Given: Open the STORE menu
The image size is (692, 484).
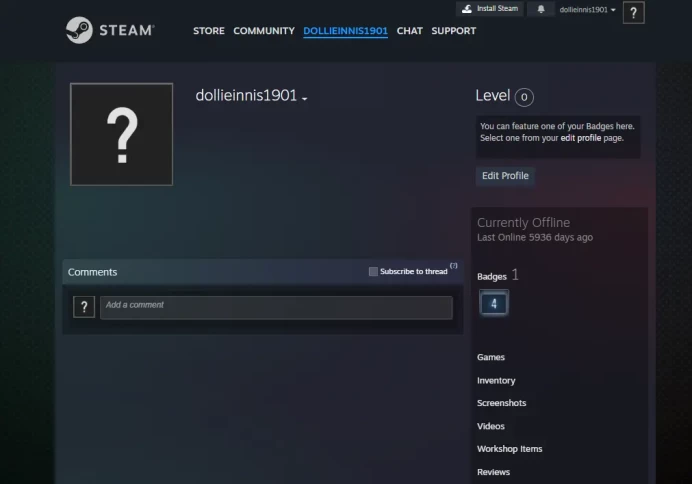Looking at the screenshot, I should (209, 31).
